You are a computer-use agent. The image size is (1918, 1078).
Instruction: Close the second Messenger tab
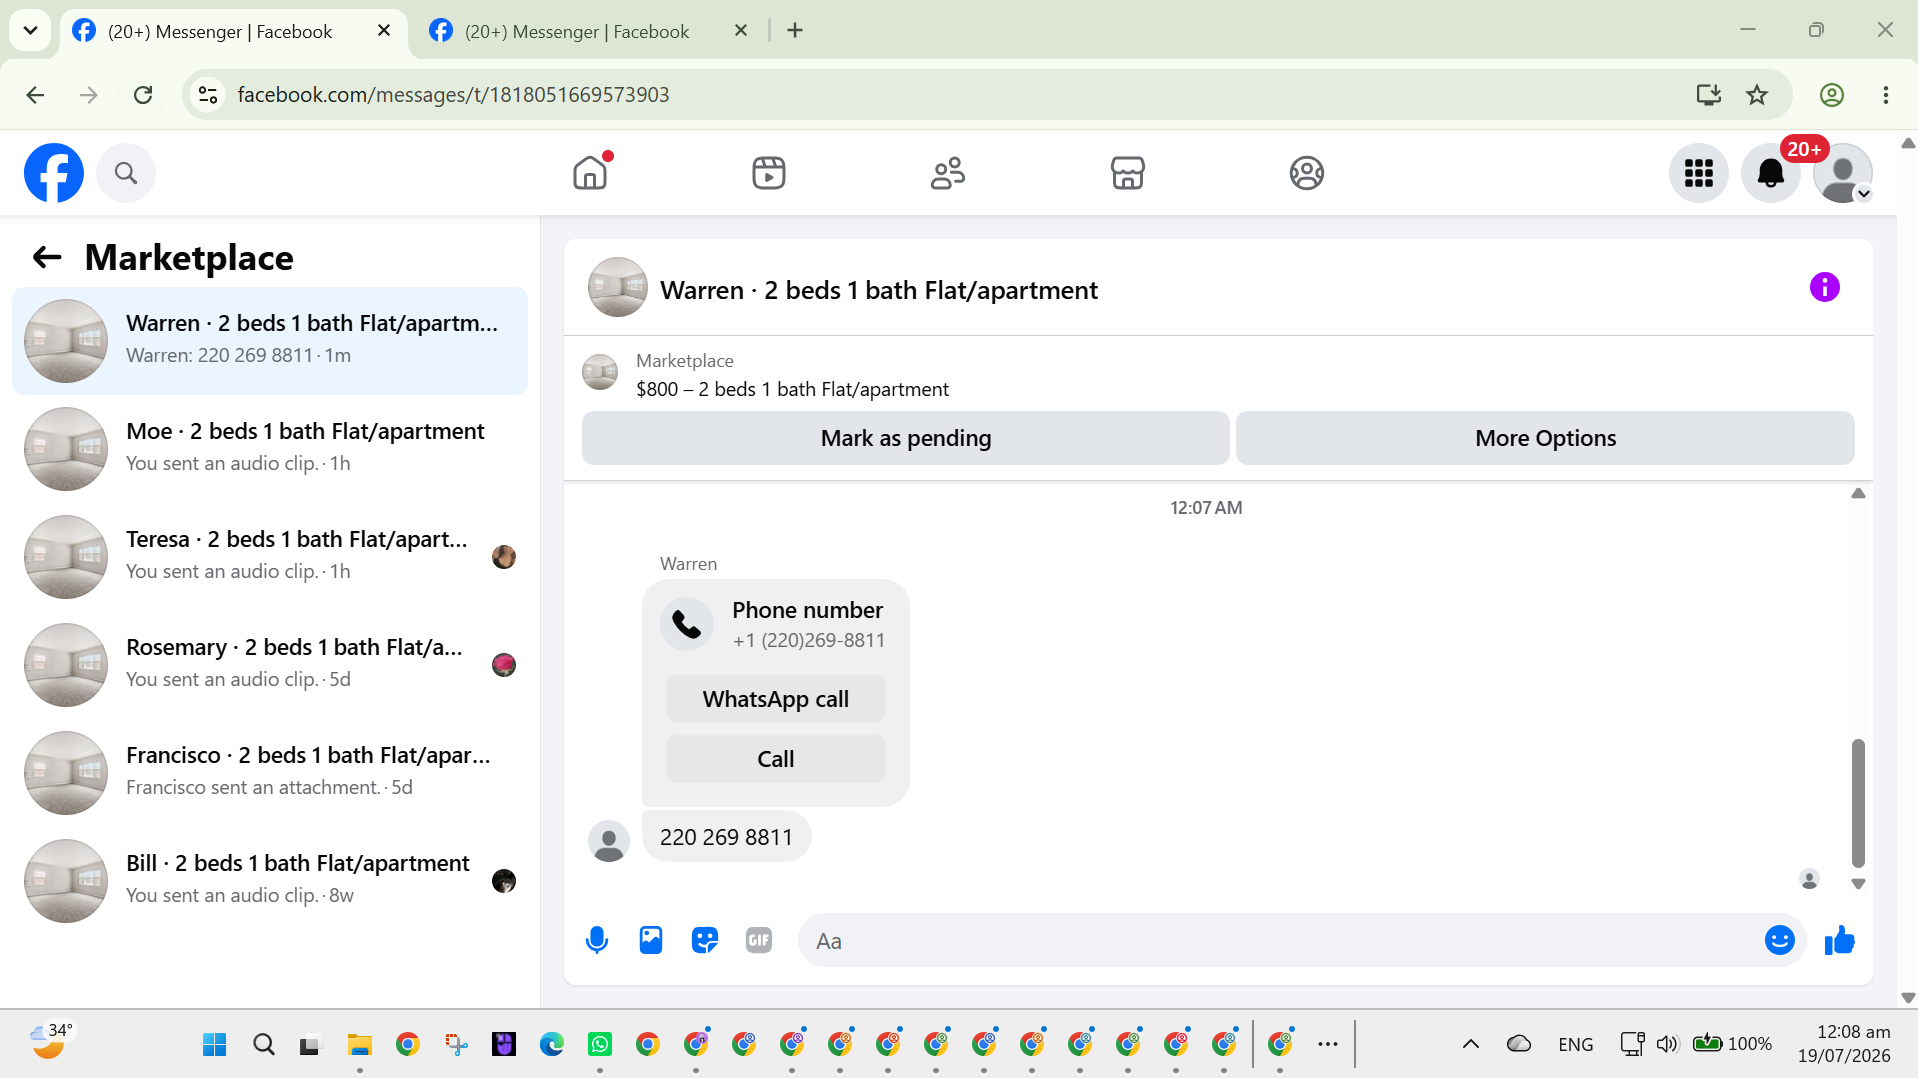[x=741, y=31]
